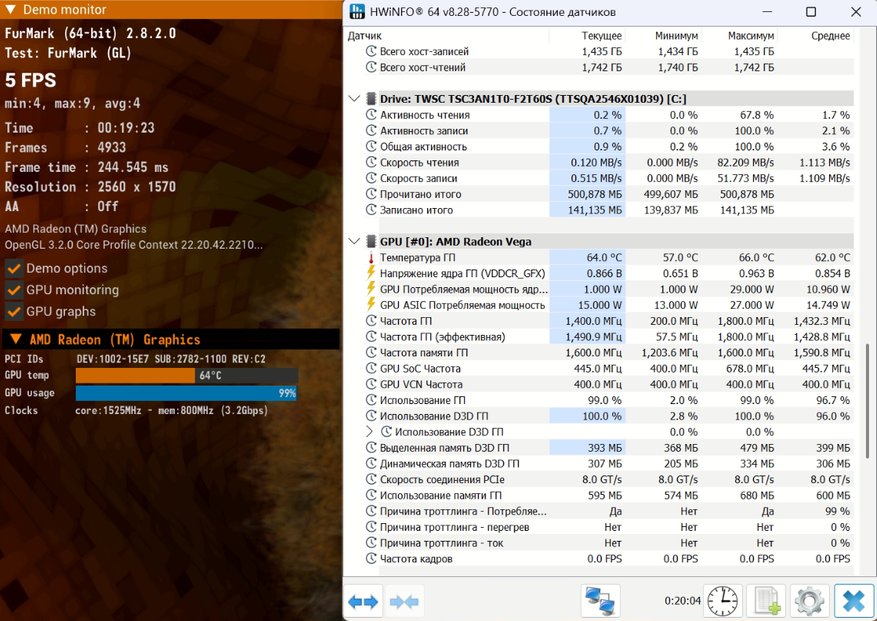This screenshot has width=877, height=621.
Task: Click the 5 FPS readout in FurMark
Action: [31, 81]
